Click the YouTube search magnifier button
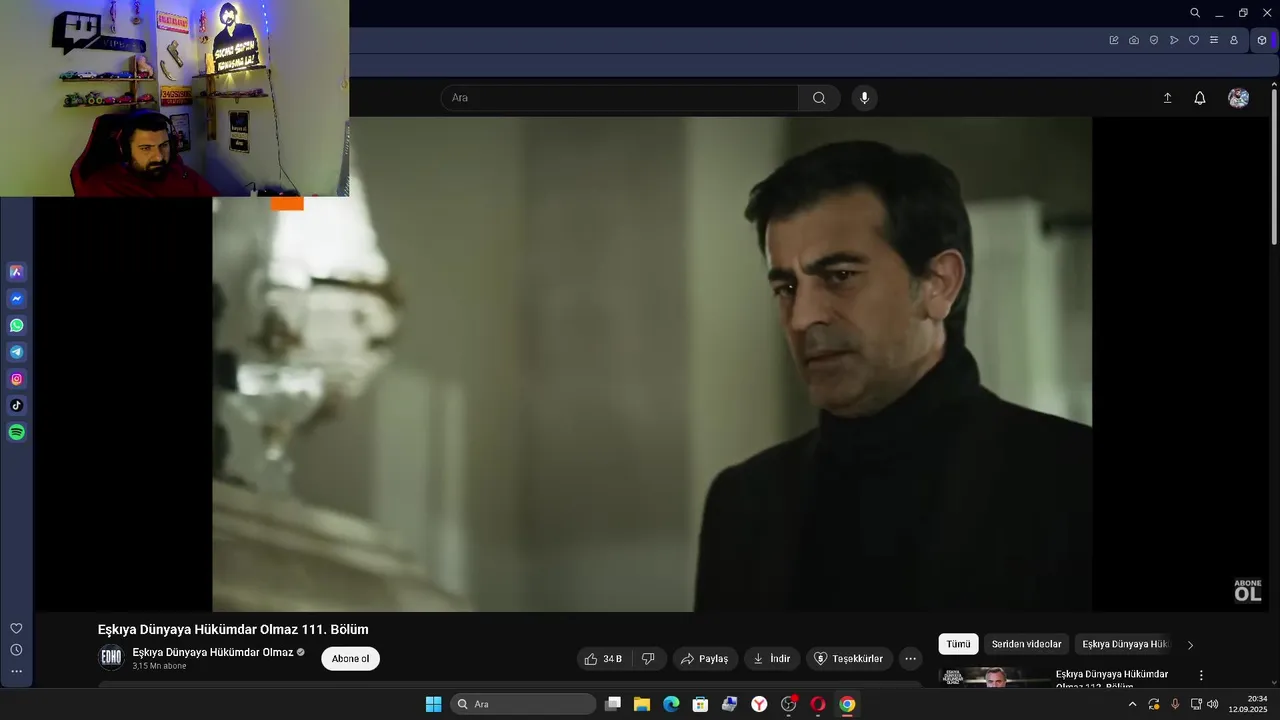Image resolution: width=1280 pixels, height=720 pixels. point(819,98)
